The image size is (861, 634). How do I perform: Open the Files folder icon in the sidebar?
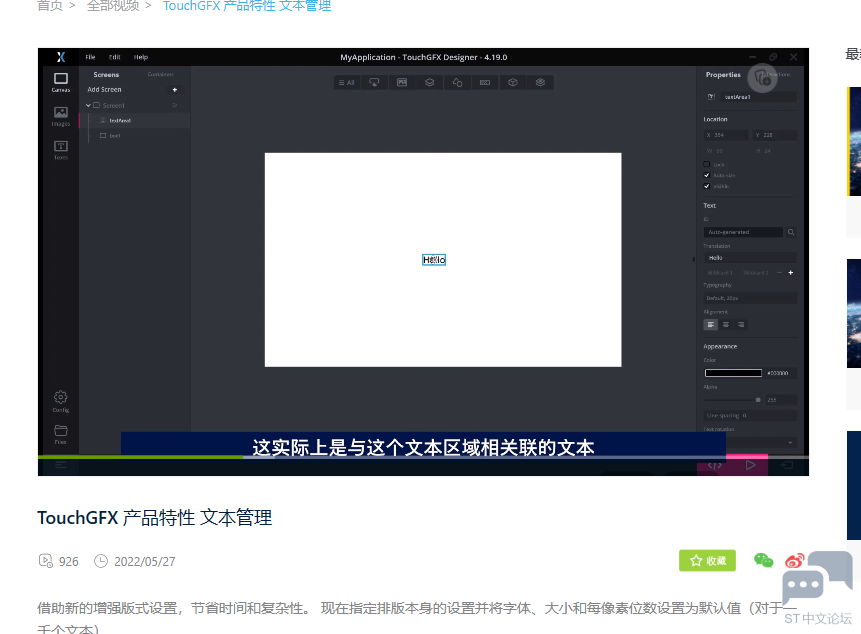[x=60, y=434]
